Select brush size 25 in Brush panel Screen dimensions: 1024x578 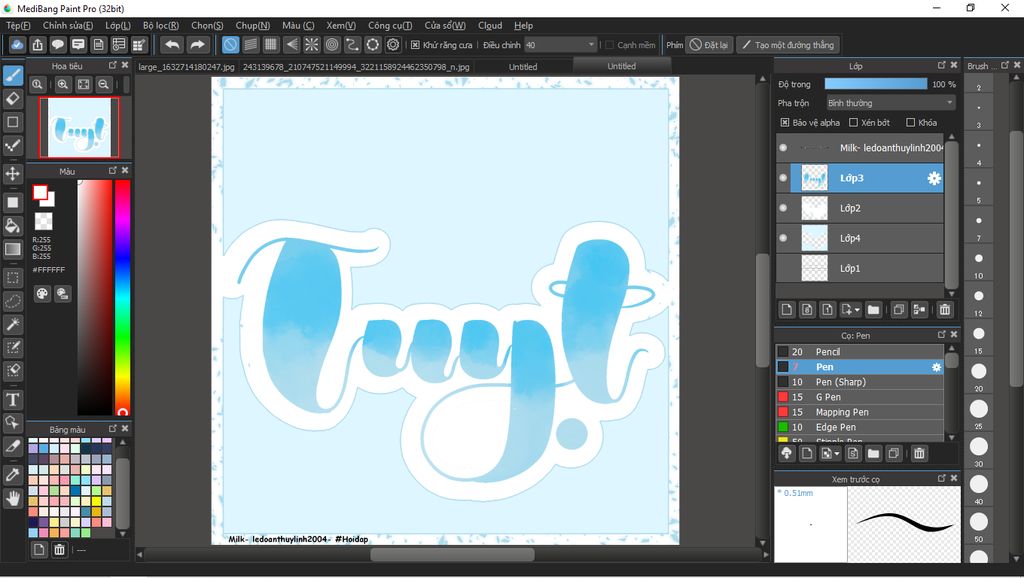(x=978, y=409)
